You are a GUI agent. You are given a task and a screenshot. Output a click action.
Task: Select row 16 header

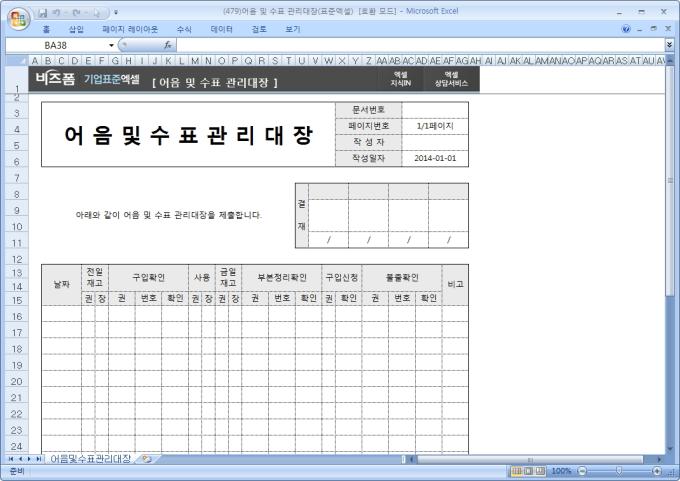(16, 316)
